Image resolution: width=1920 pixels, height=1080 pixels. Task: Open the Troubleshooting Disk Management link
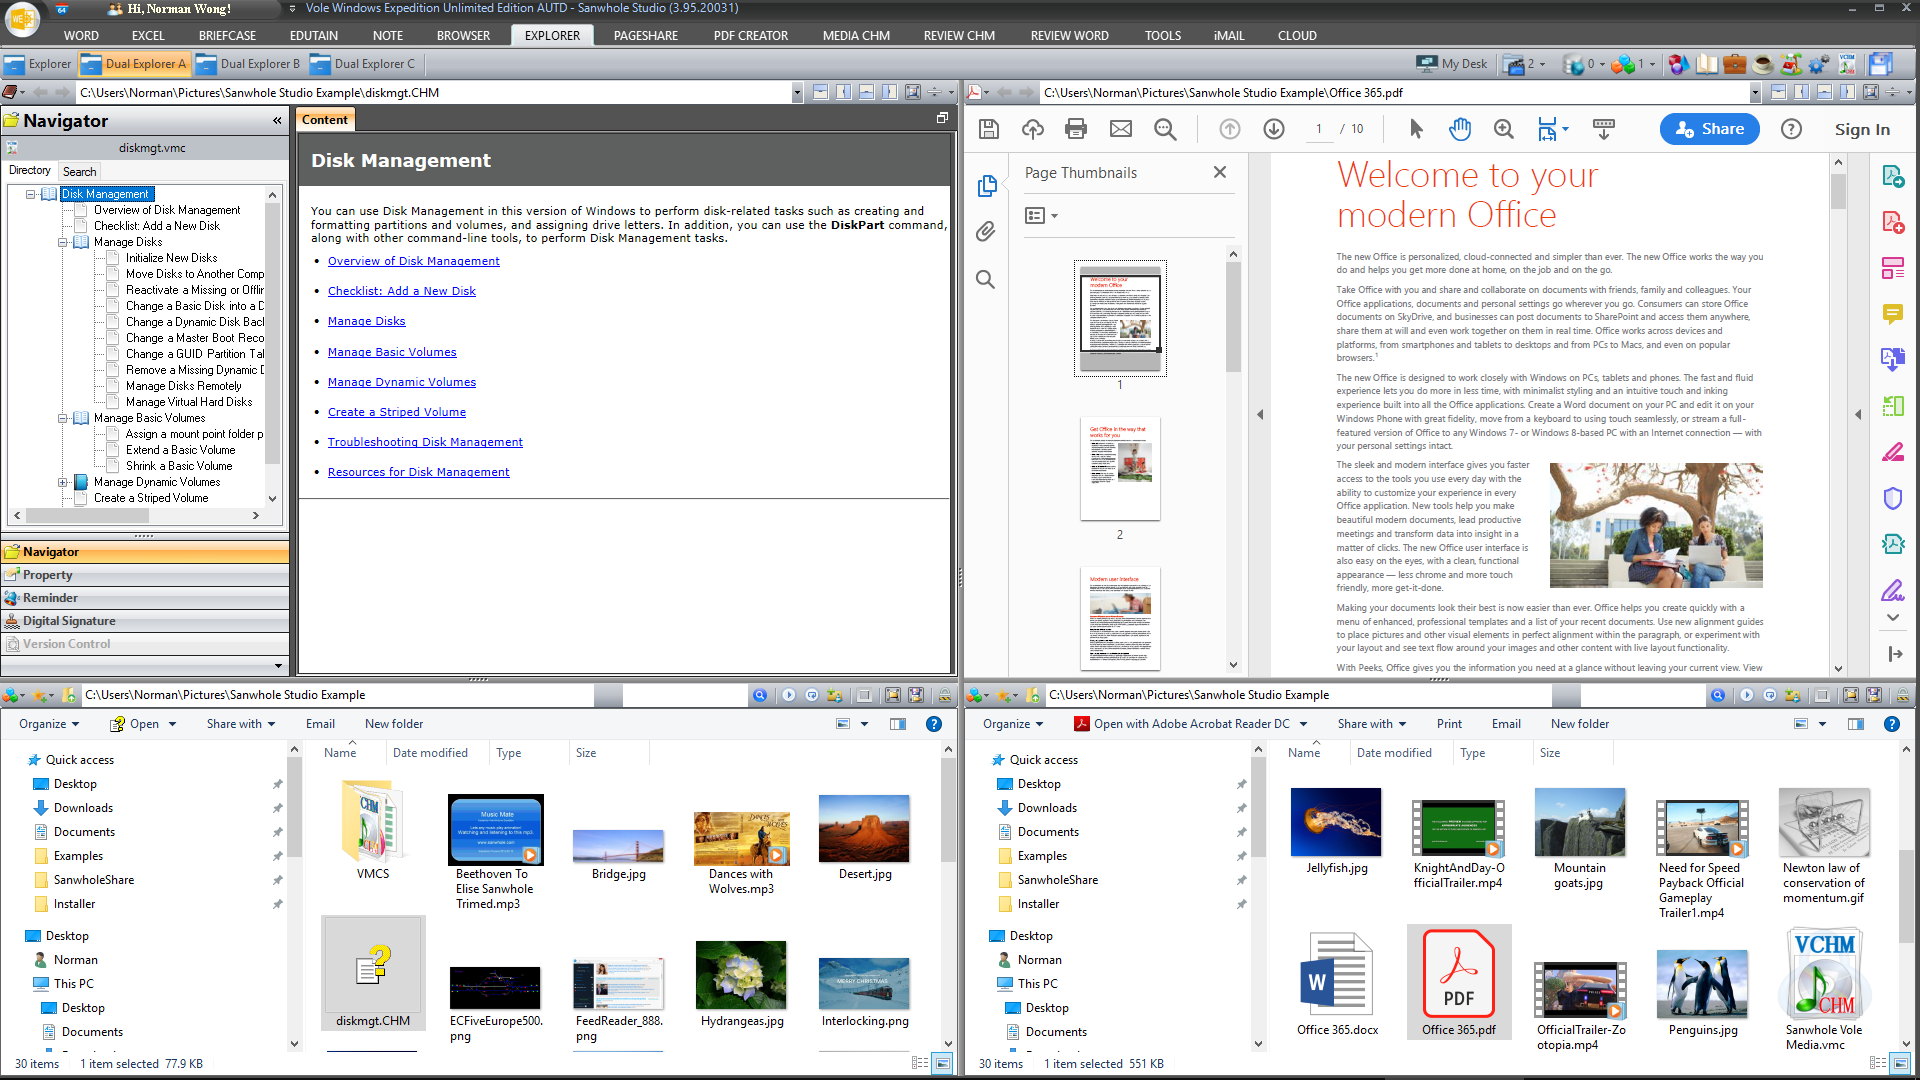click(x=425, y=442)
